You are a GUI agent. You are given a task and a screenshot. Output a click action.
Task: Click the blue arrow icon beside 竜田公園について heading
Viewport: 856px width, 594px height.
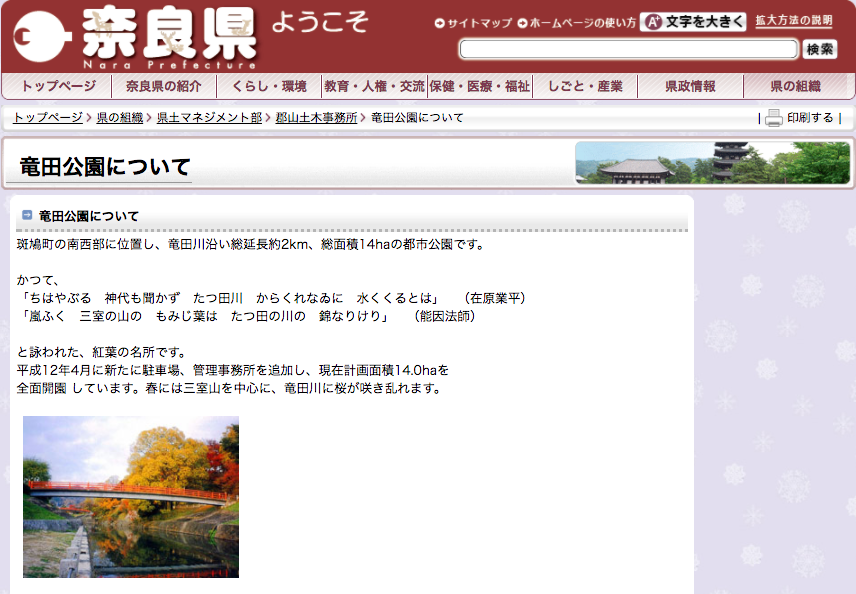click(27, 215)
